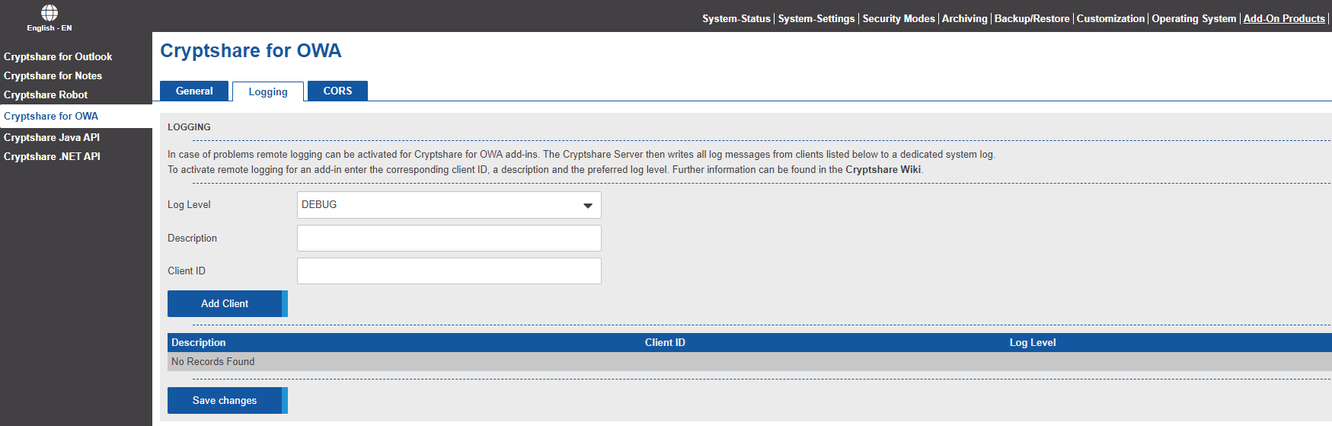Open the Backup/Restore menu

click(x=1032, y=19)
